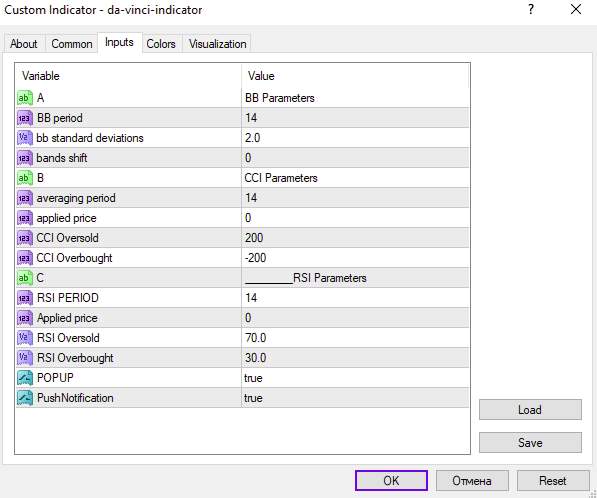Select the integer icon next to BB period
The image size is (597, 498).
[x=25, y=118]
